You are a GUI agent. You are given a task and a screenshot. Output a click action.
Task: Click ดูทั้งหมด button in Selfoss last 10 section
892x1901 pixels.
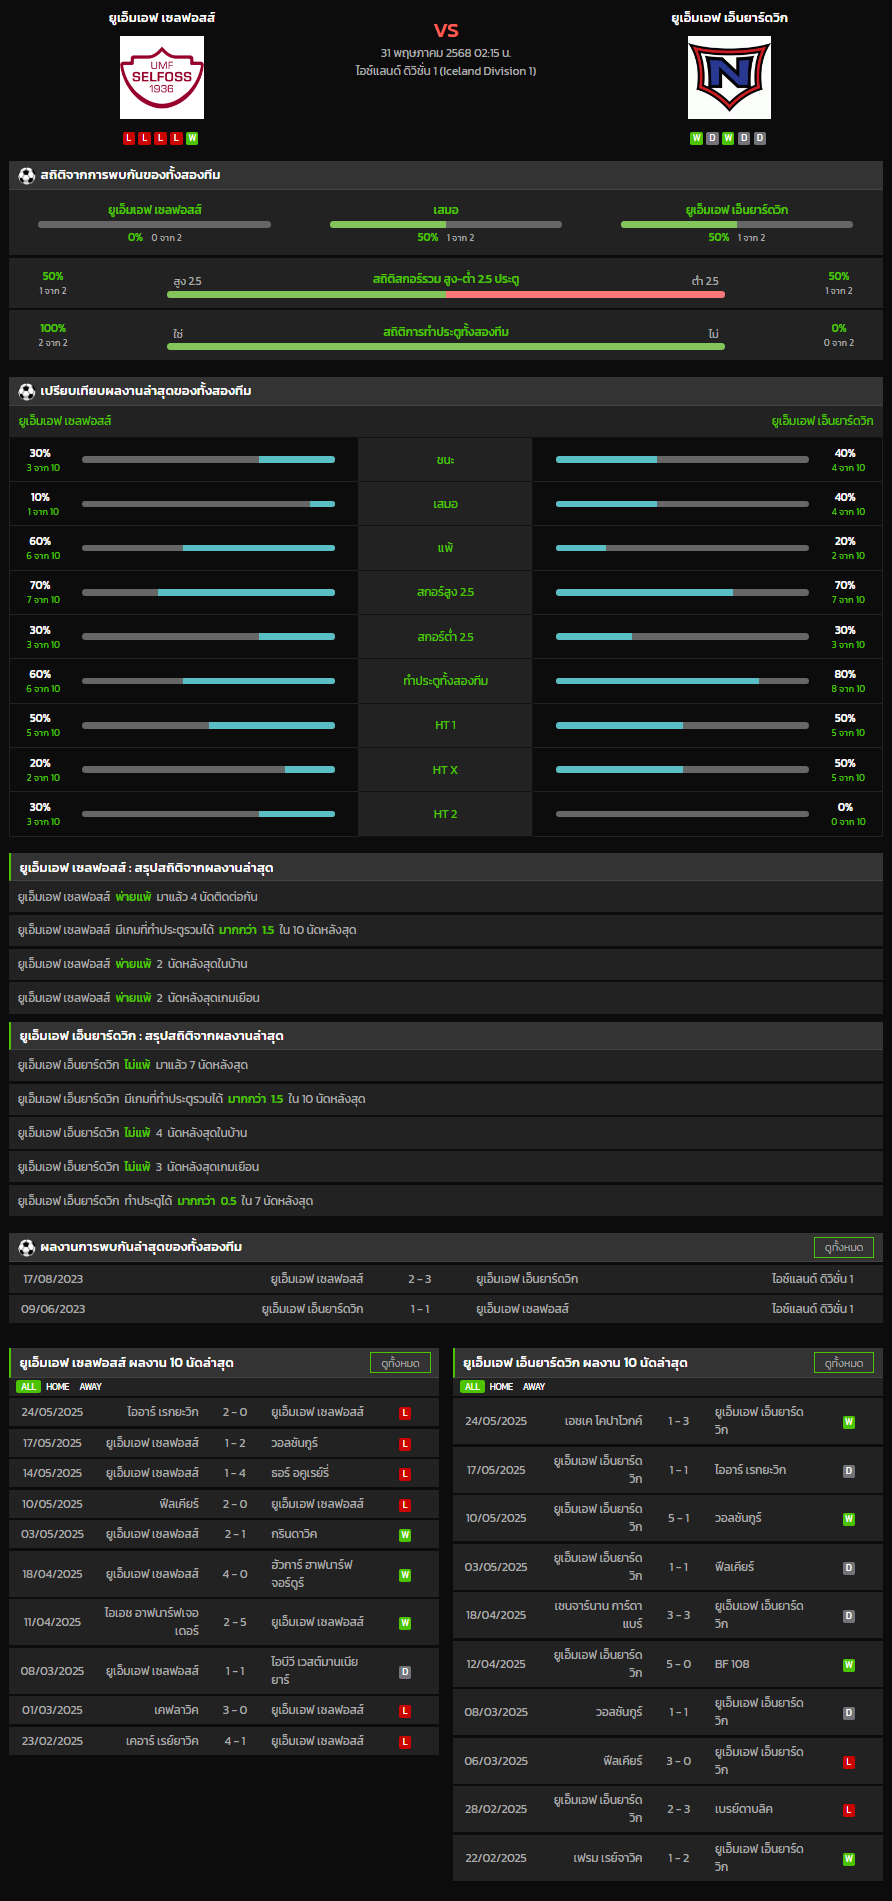click(x=401, y=1363)
